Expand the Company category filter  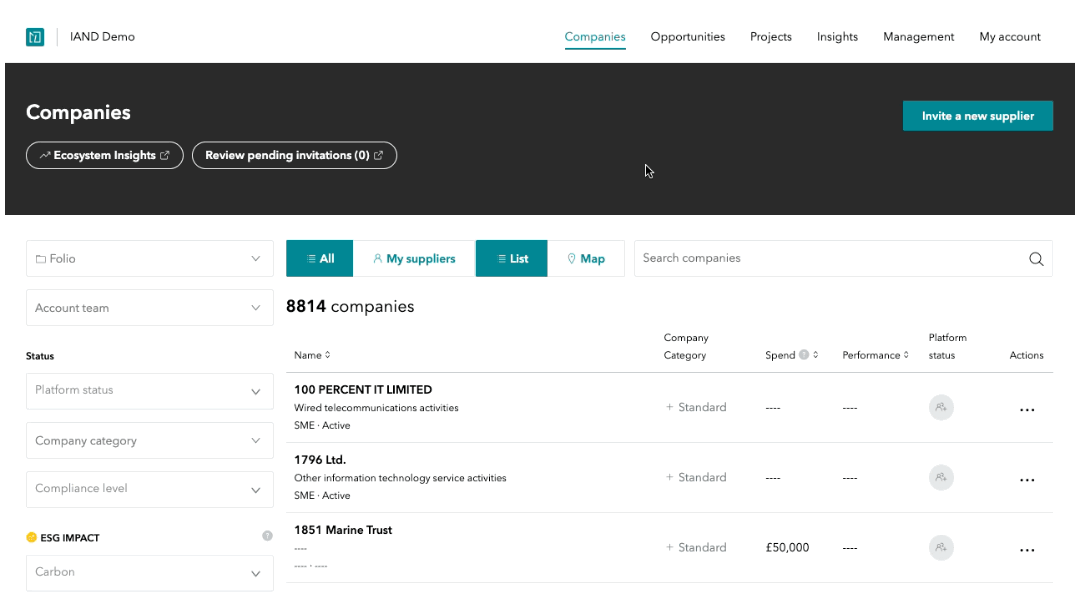(149, 441)
